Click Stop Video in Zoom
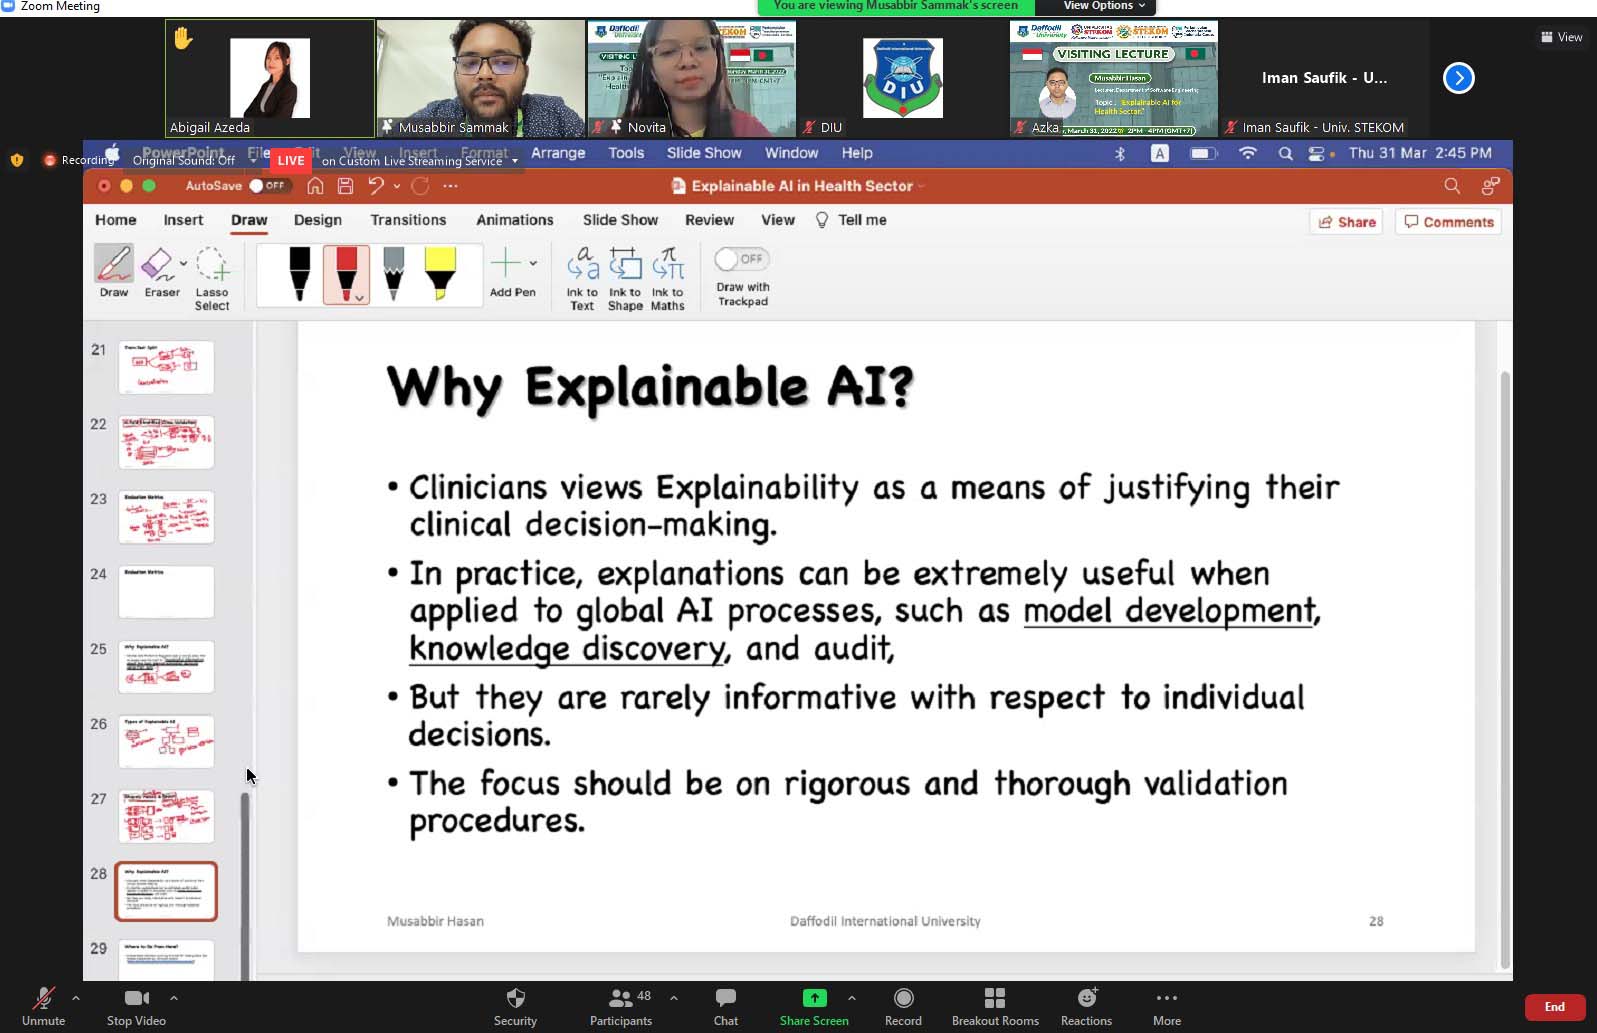This screenshot has width=1597, height=1033. (x=136, y=1007)
